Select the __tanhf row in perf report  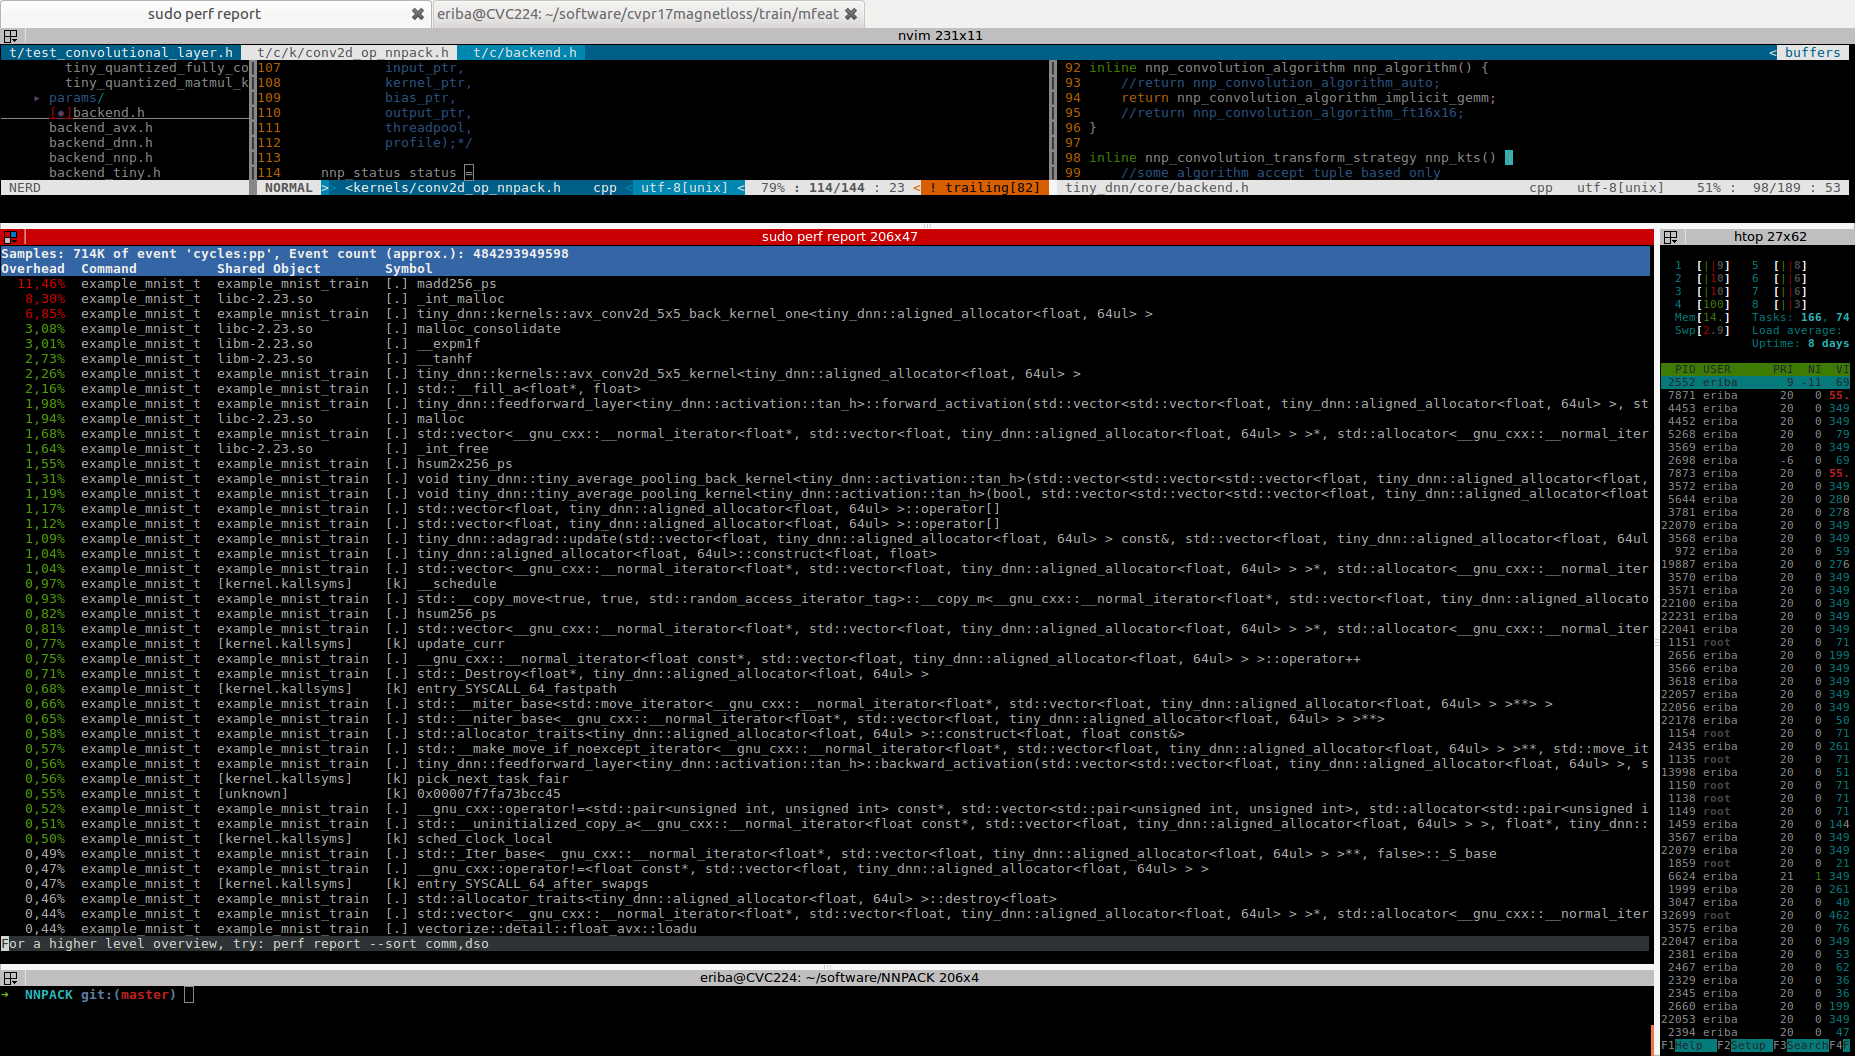825,359
